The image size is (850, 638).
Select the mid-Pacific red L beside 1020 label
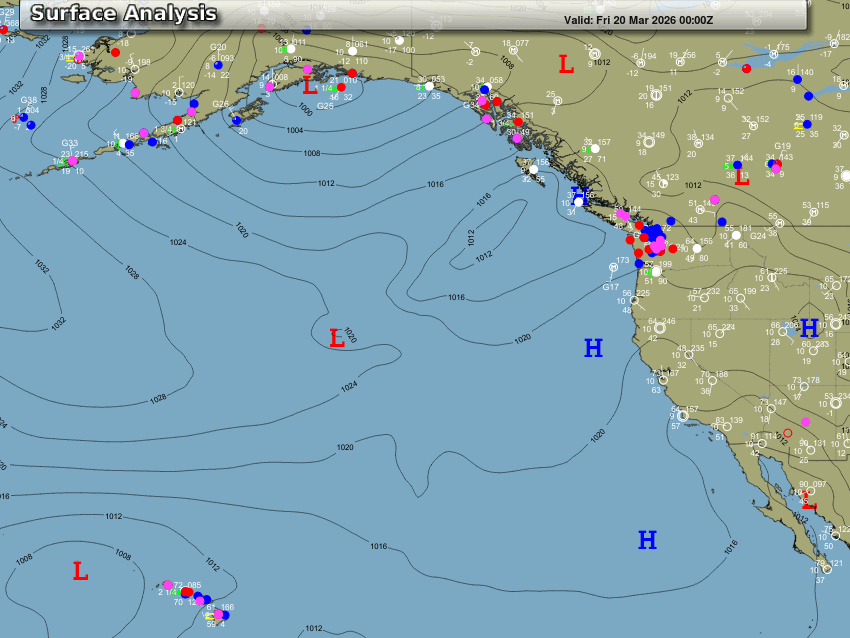pyautogui.click(x=337, y=339)
